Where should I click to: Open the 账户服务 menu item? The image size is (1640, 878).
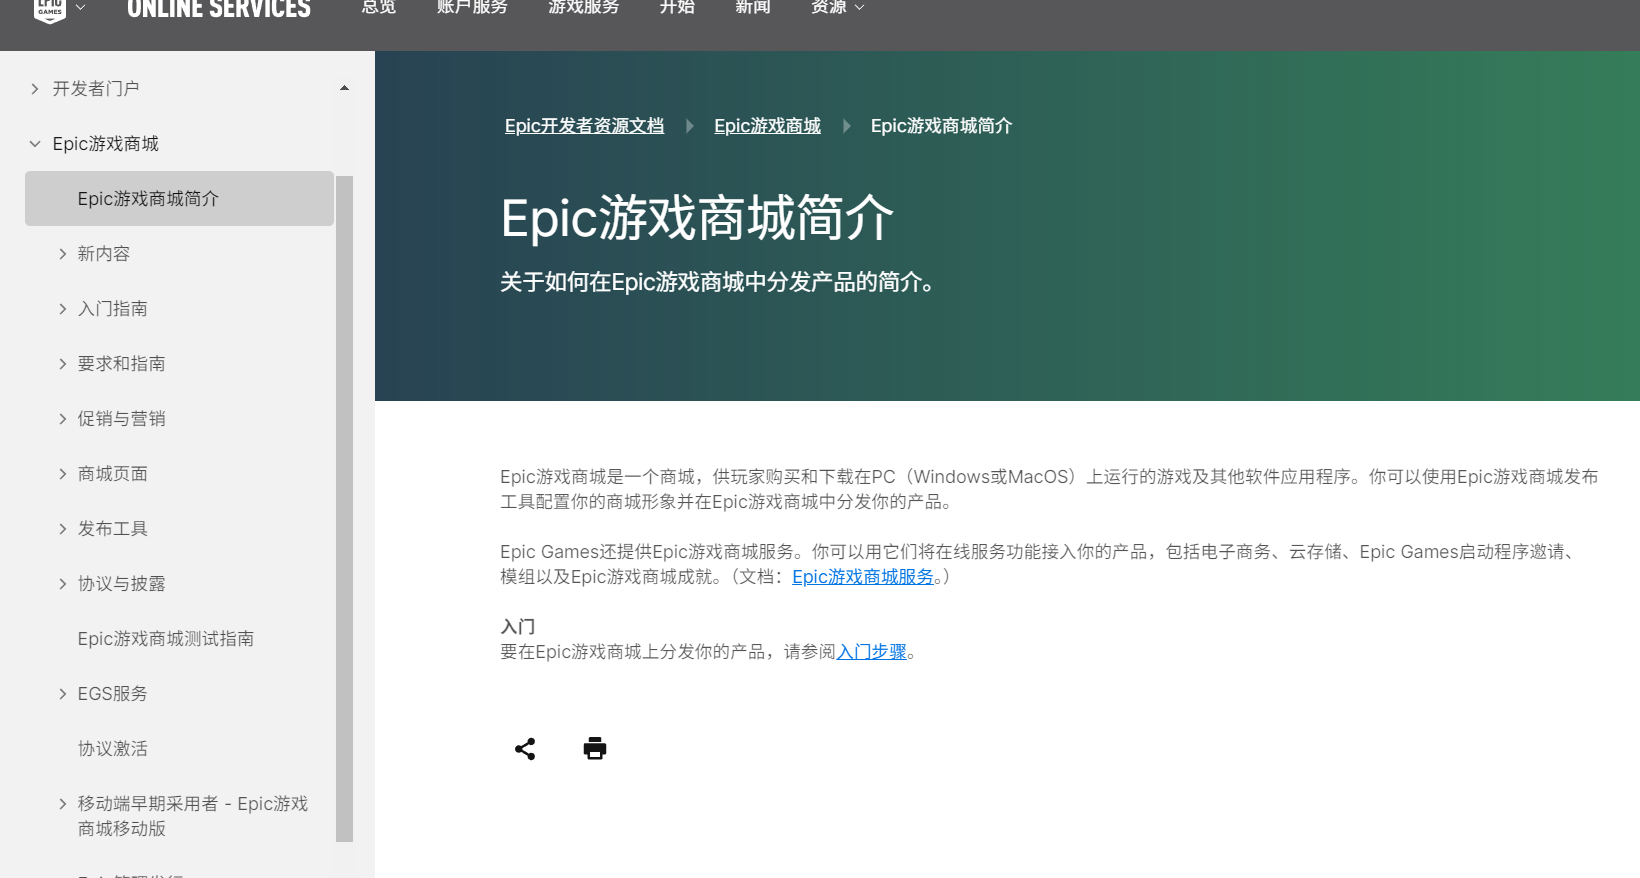coord(472,7)
